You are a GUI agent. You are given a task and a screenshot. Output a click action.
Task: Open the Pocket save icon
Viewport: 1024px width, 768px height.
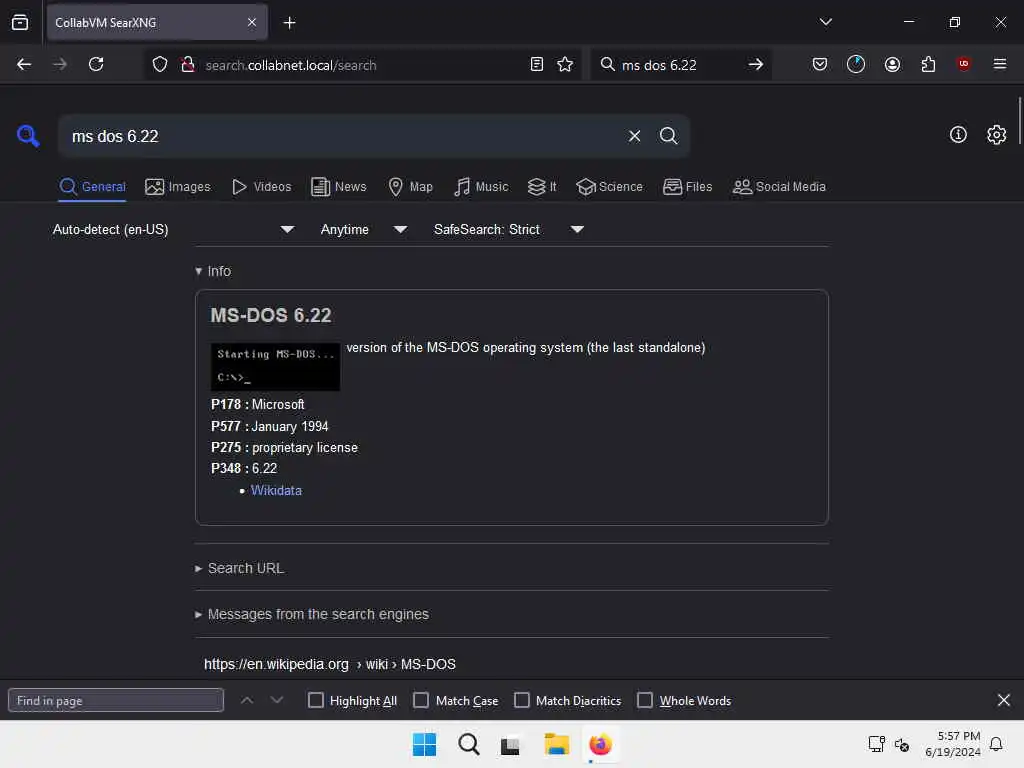point(820,64)
